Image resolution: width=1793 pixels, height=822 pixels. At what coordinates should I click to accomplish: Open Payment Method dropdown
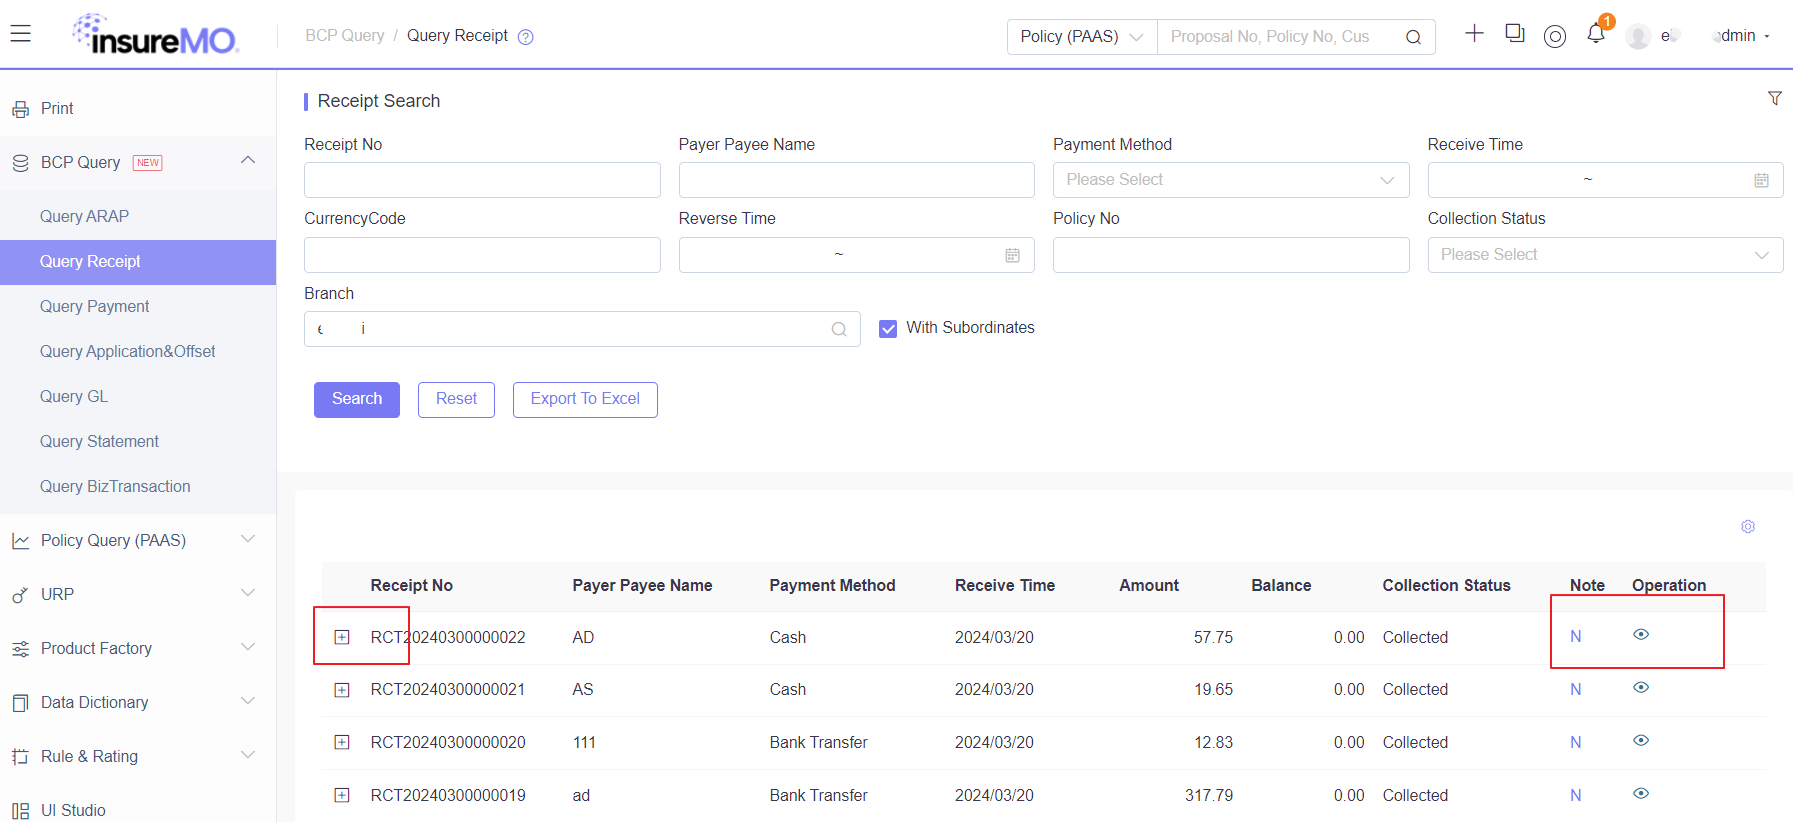1231,180
